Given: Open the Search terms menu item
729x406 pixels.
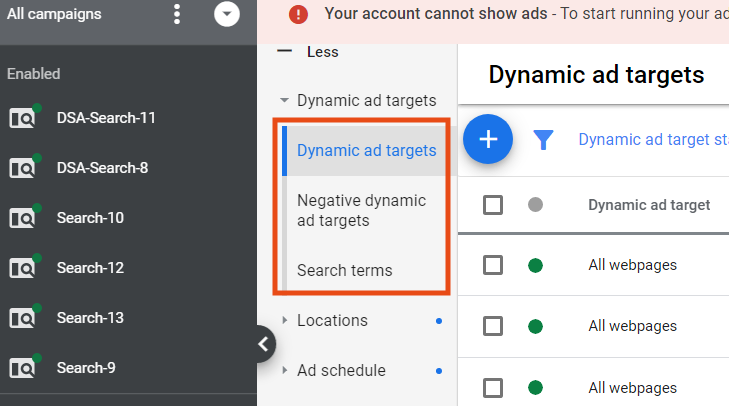Looking at the screenshot, I should tap(345, 270).
